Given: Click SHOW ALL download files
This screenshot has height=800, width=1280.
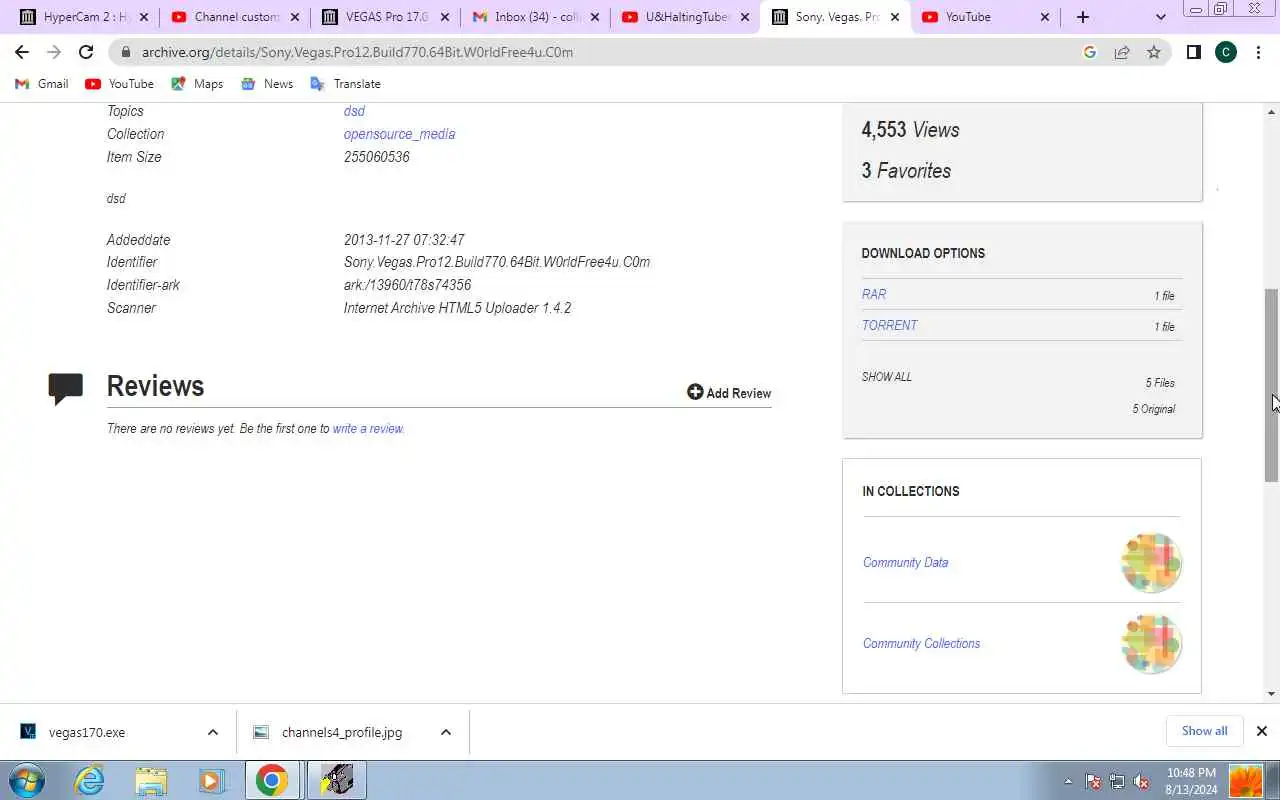Looking at the screenshot, I should click(887, 377).
